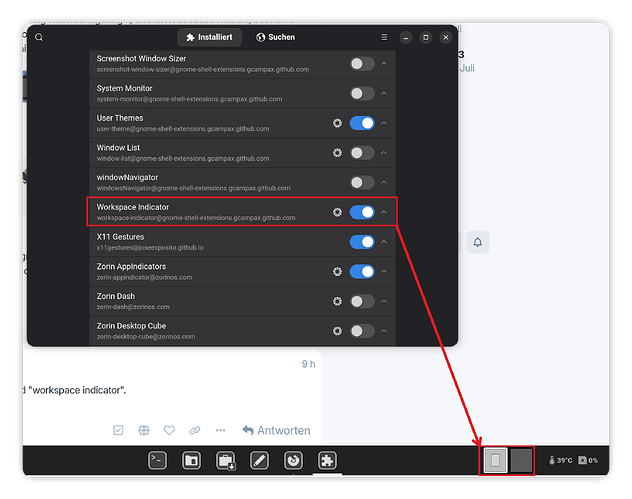This screenshot has height=499, width=632.
Task: Switch to the Installiert tab
Action: point(210,37)
